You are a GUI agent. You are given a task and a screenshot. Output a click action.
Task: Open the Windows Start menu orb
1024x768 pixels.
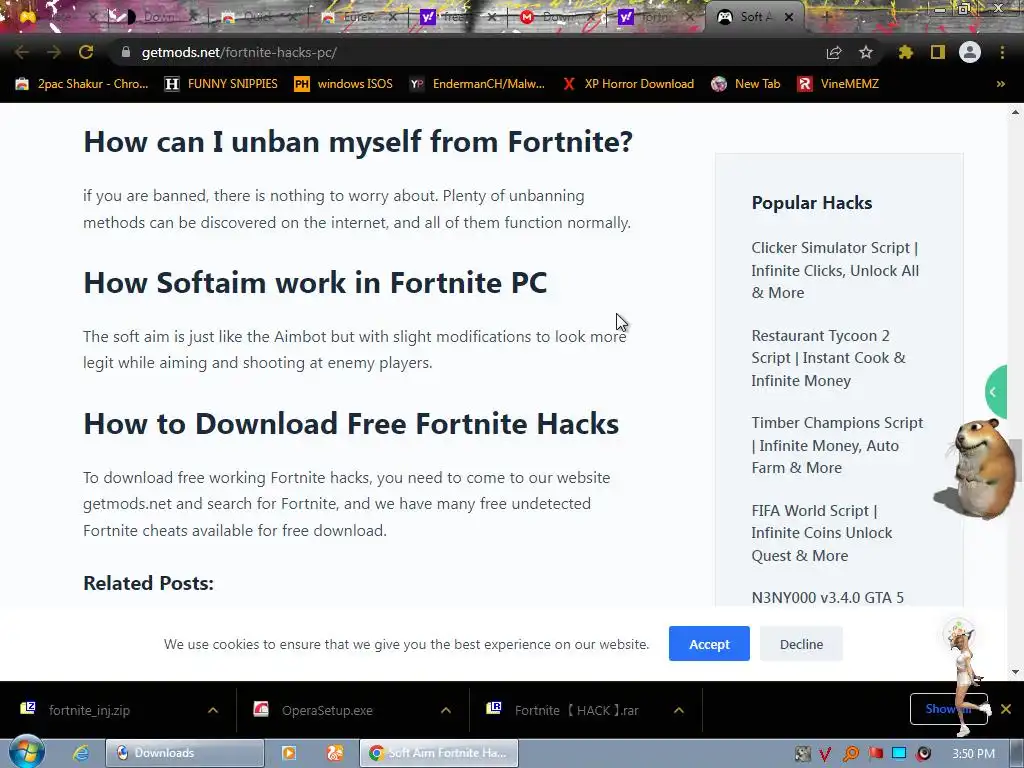click(26, 752)
